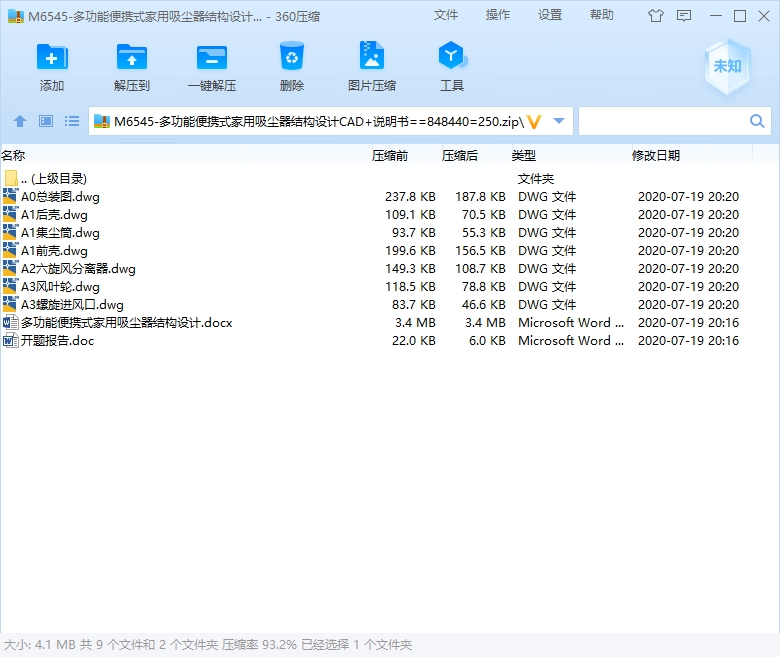Image resolution: width=780 pixels, height=657 pixels.
Task: Click the 一键解压 one-click extract icon
Action: (212, 57)
